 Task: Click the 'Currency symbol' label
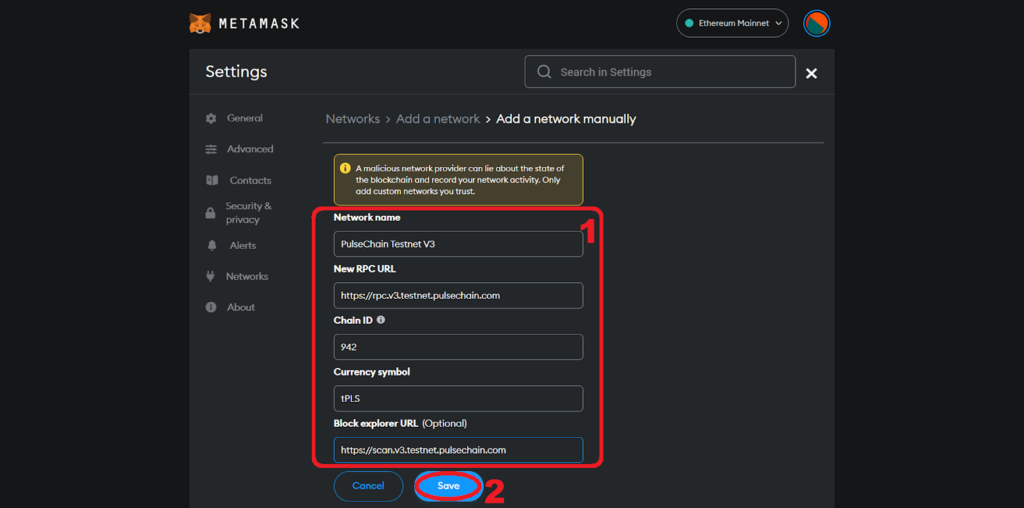372,372
